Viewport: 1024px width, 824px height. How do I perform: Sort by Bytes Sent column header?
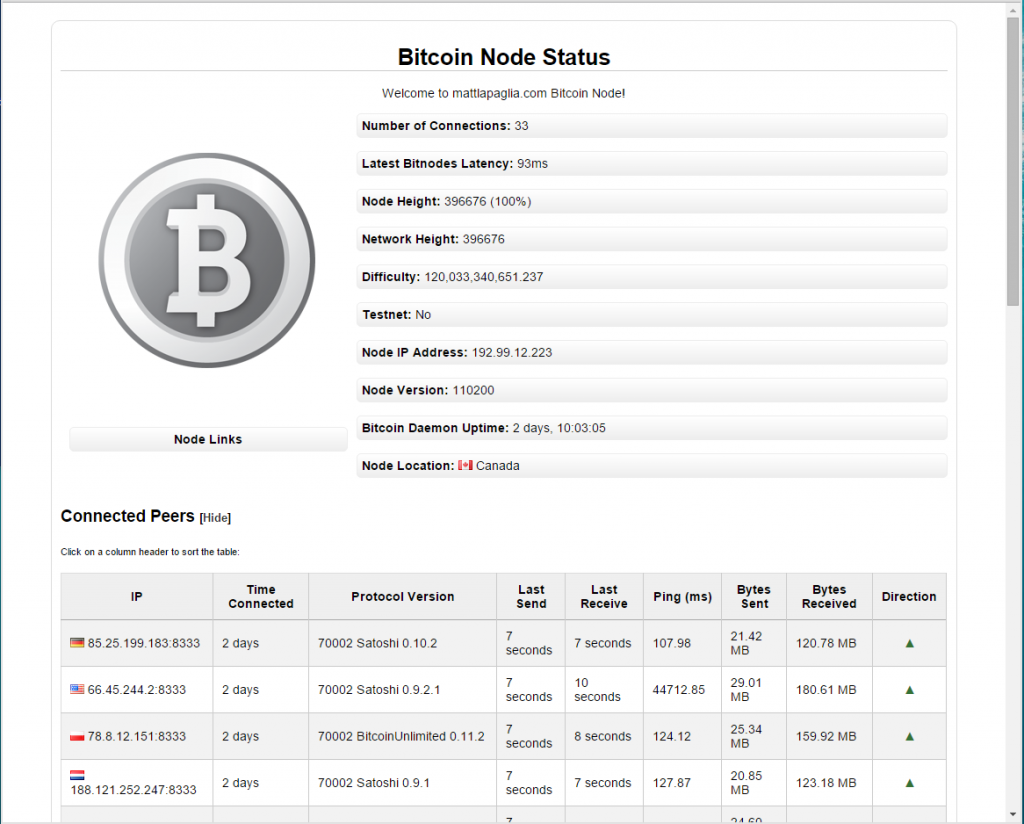pyautogui.click(x=754, y=596)
